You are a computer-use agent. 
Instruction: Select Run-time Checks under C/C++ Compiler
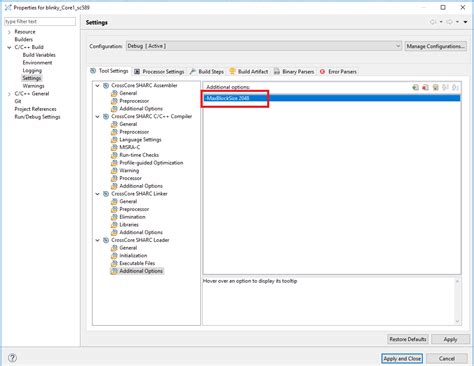click(x=139, y=155)
